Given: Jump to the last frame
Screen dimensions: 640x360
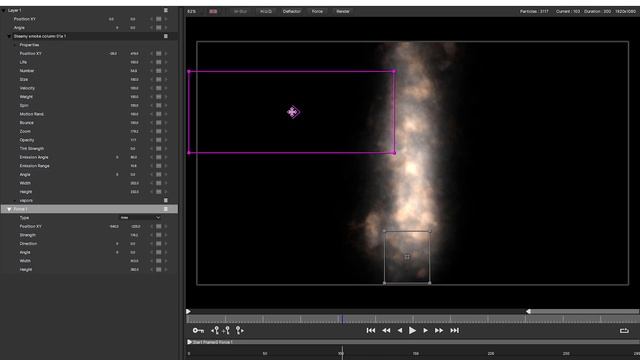Looking at the screenshot, I should click(x=454, y=331).
